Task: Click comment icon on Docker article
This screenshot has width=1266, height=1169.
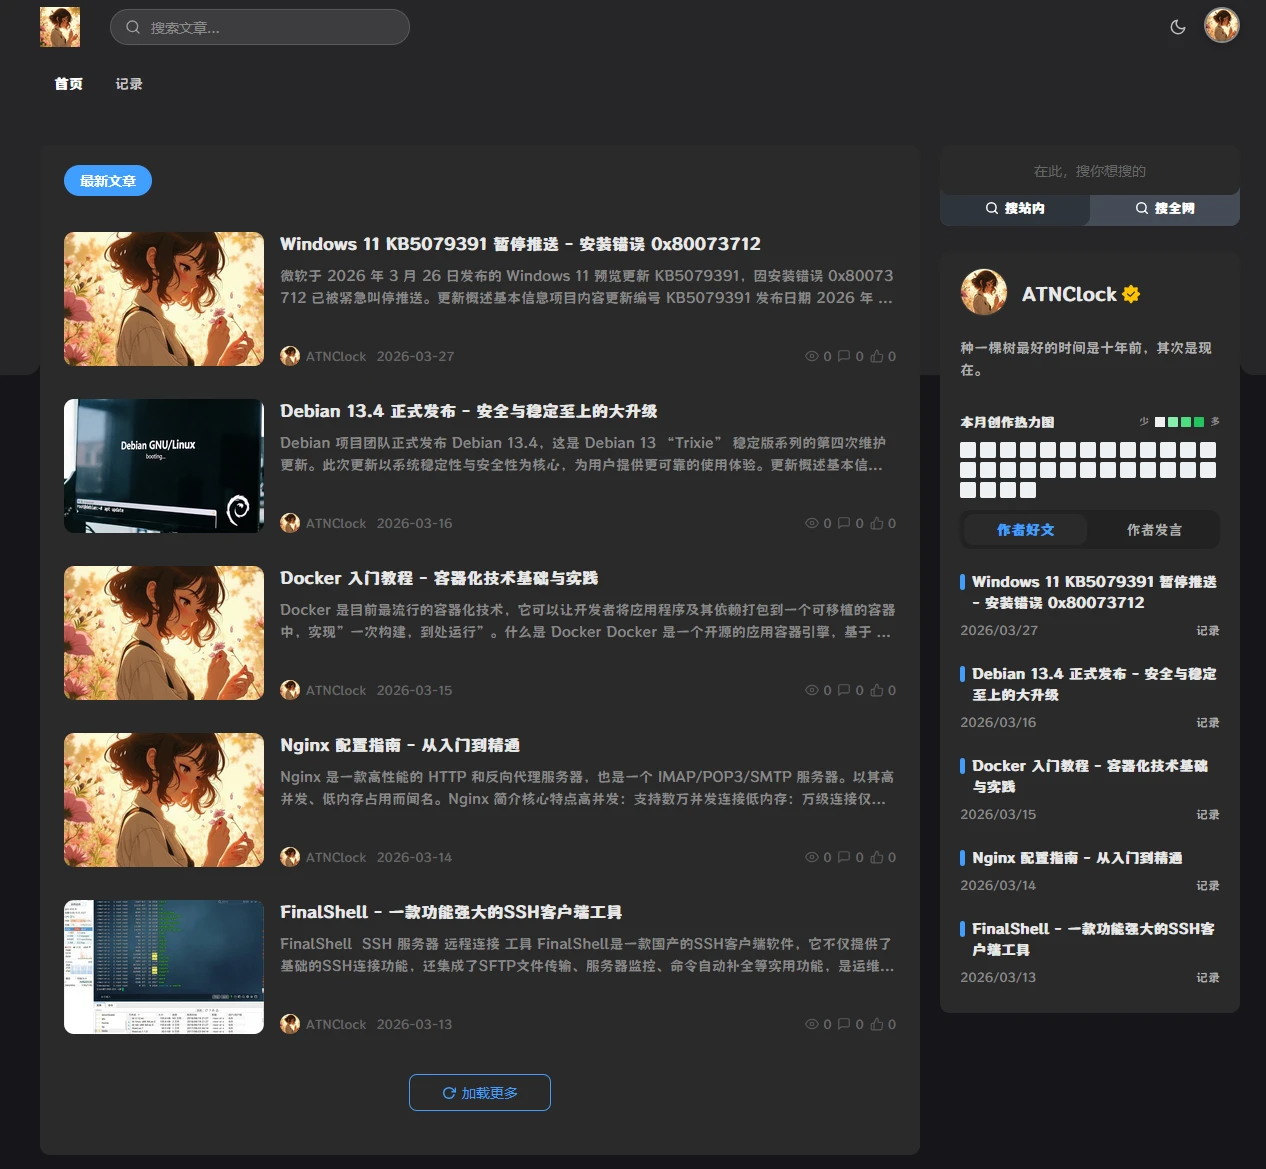Action: [844, 690]
